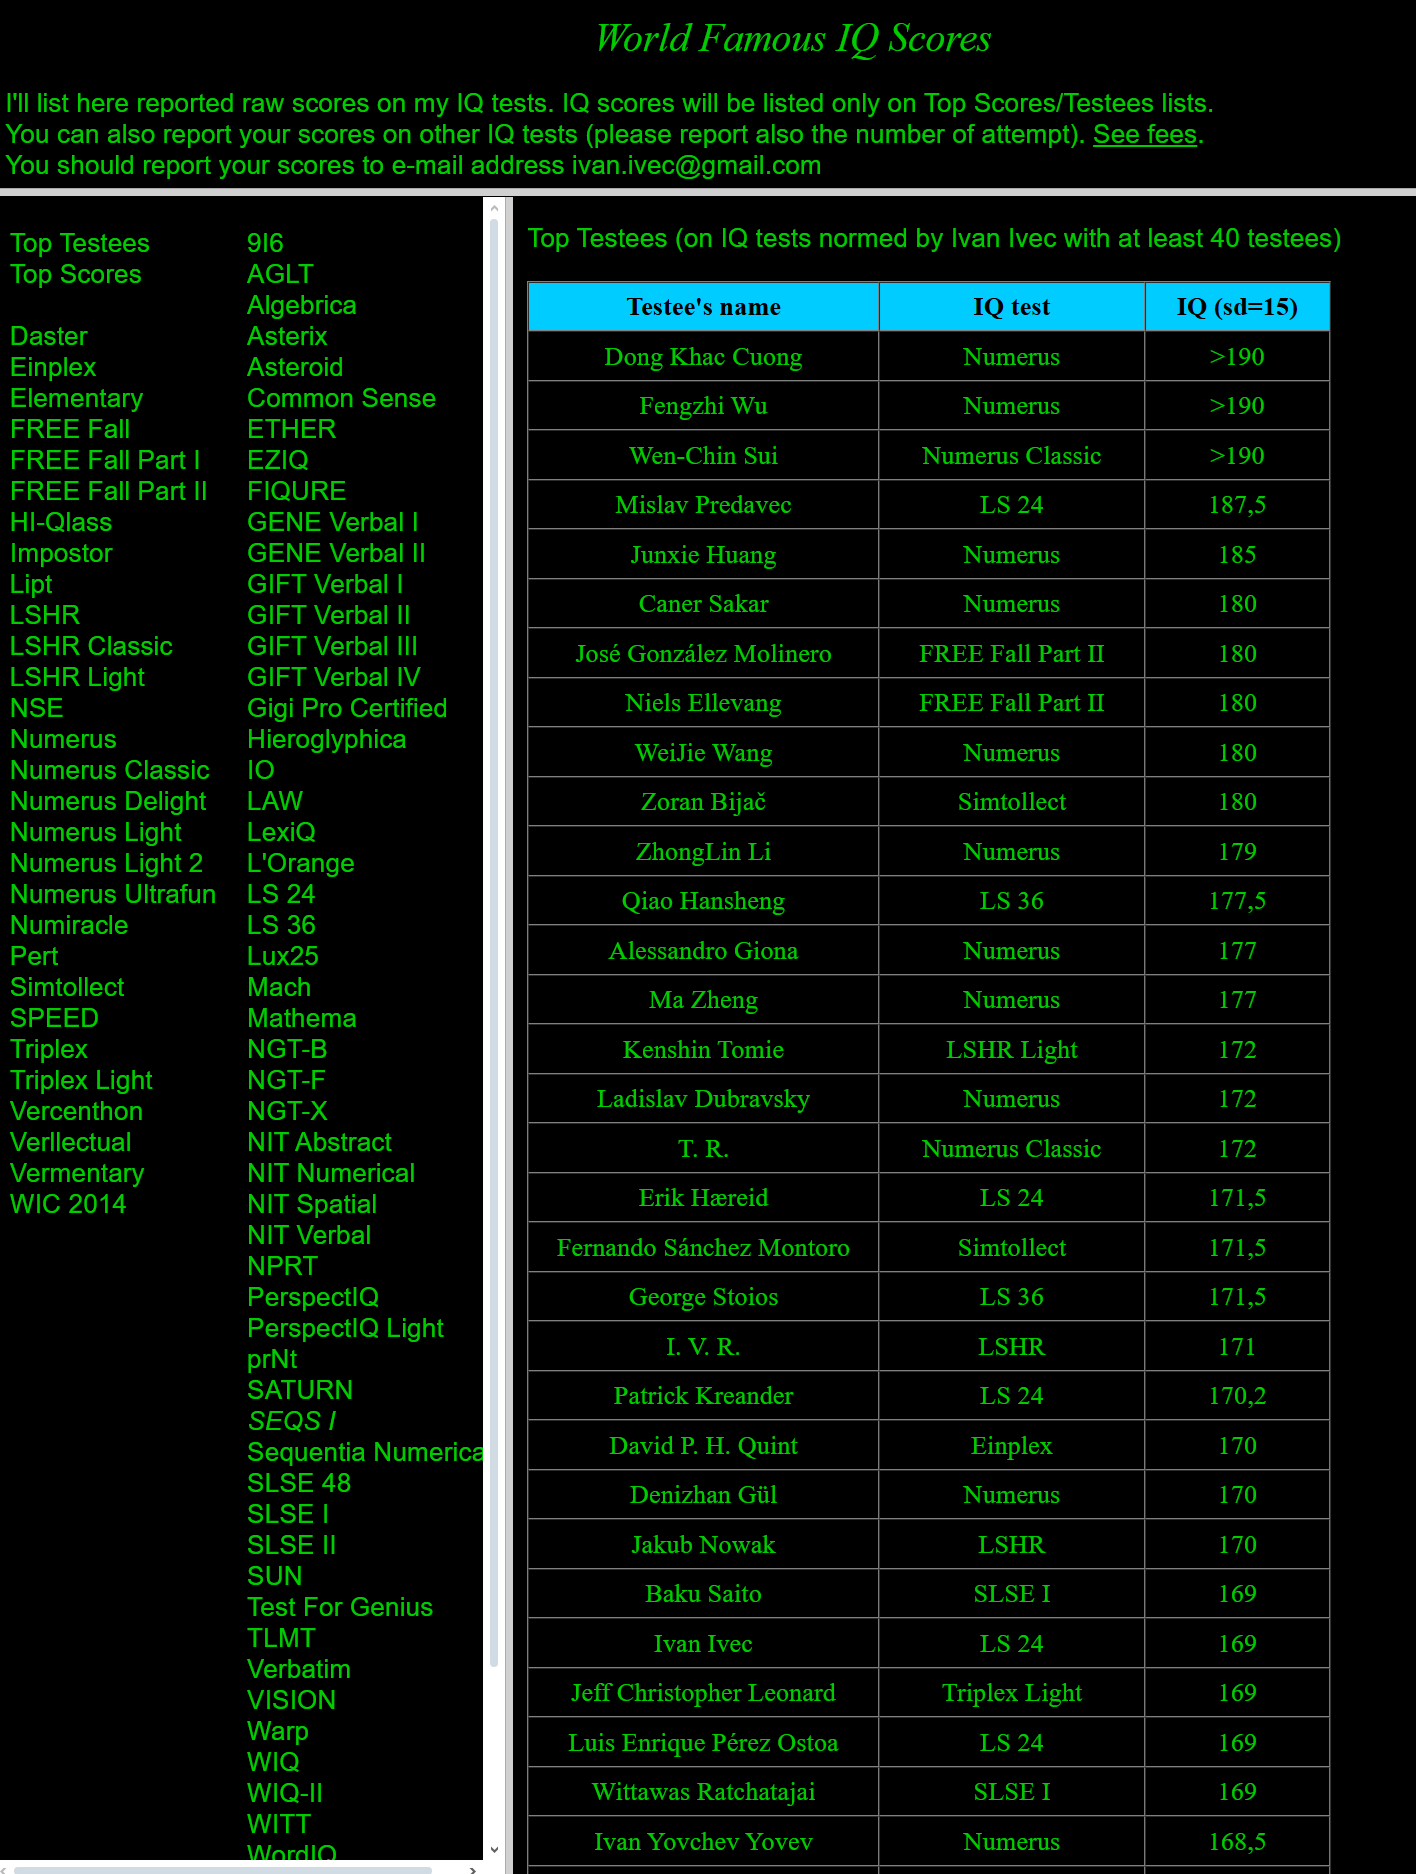
Task: Click the sidebar horizontal scrollbar
Action: coord(223,1869)
